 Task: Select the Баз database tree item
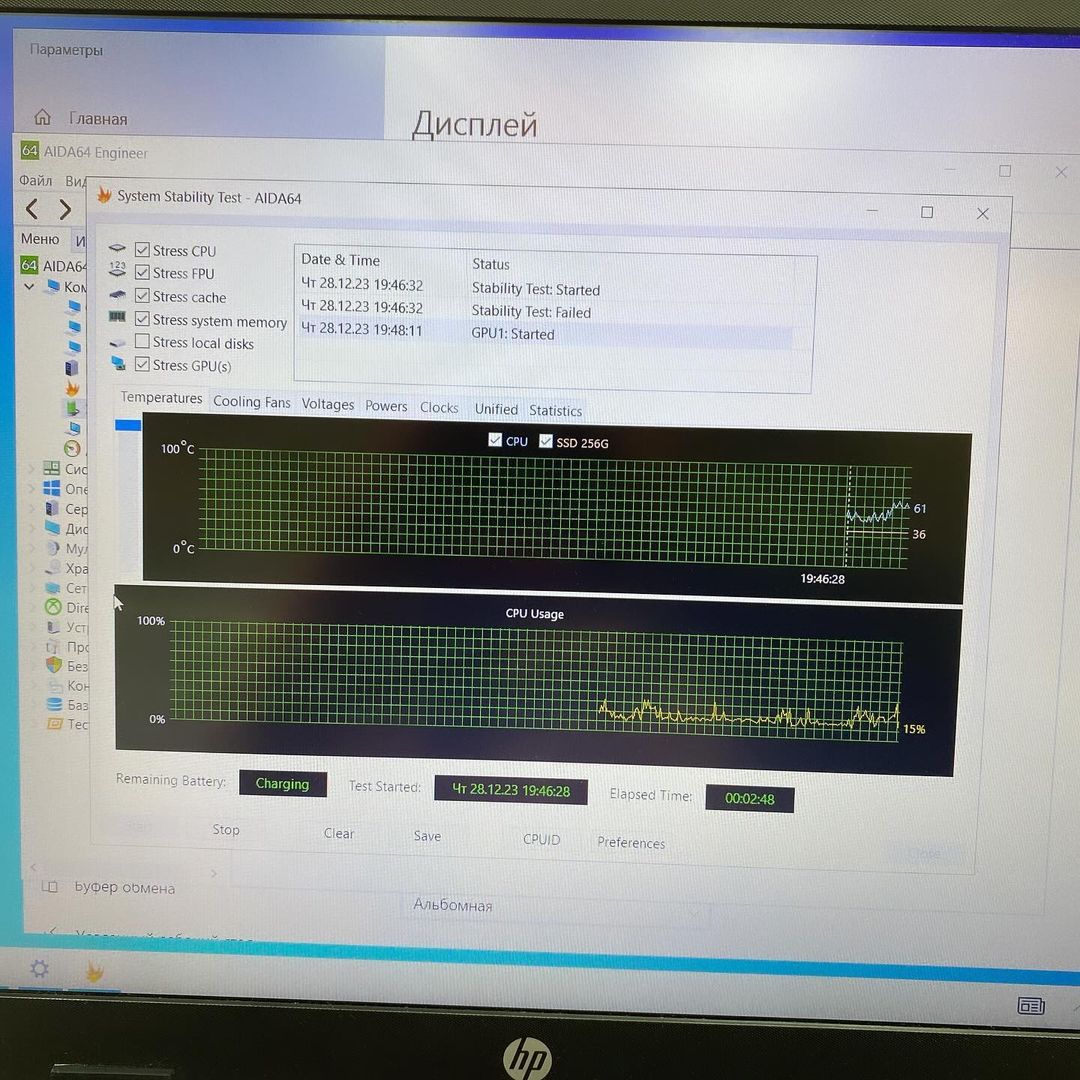tap(68, 705)
